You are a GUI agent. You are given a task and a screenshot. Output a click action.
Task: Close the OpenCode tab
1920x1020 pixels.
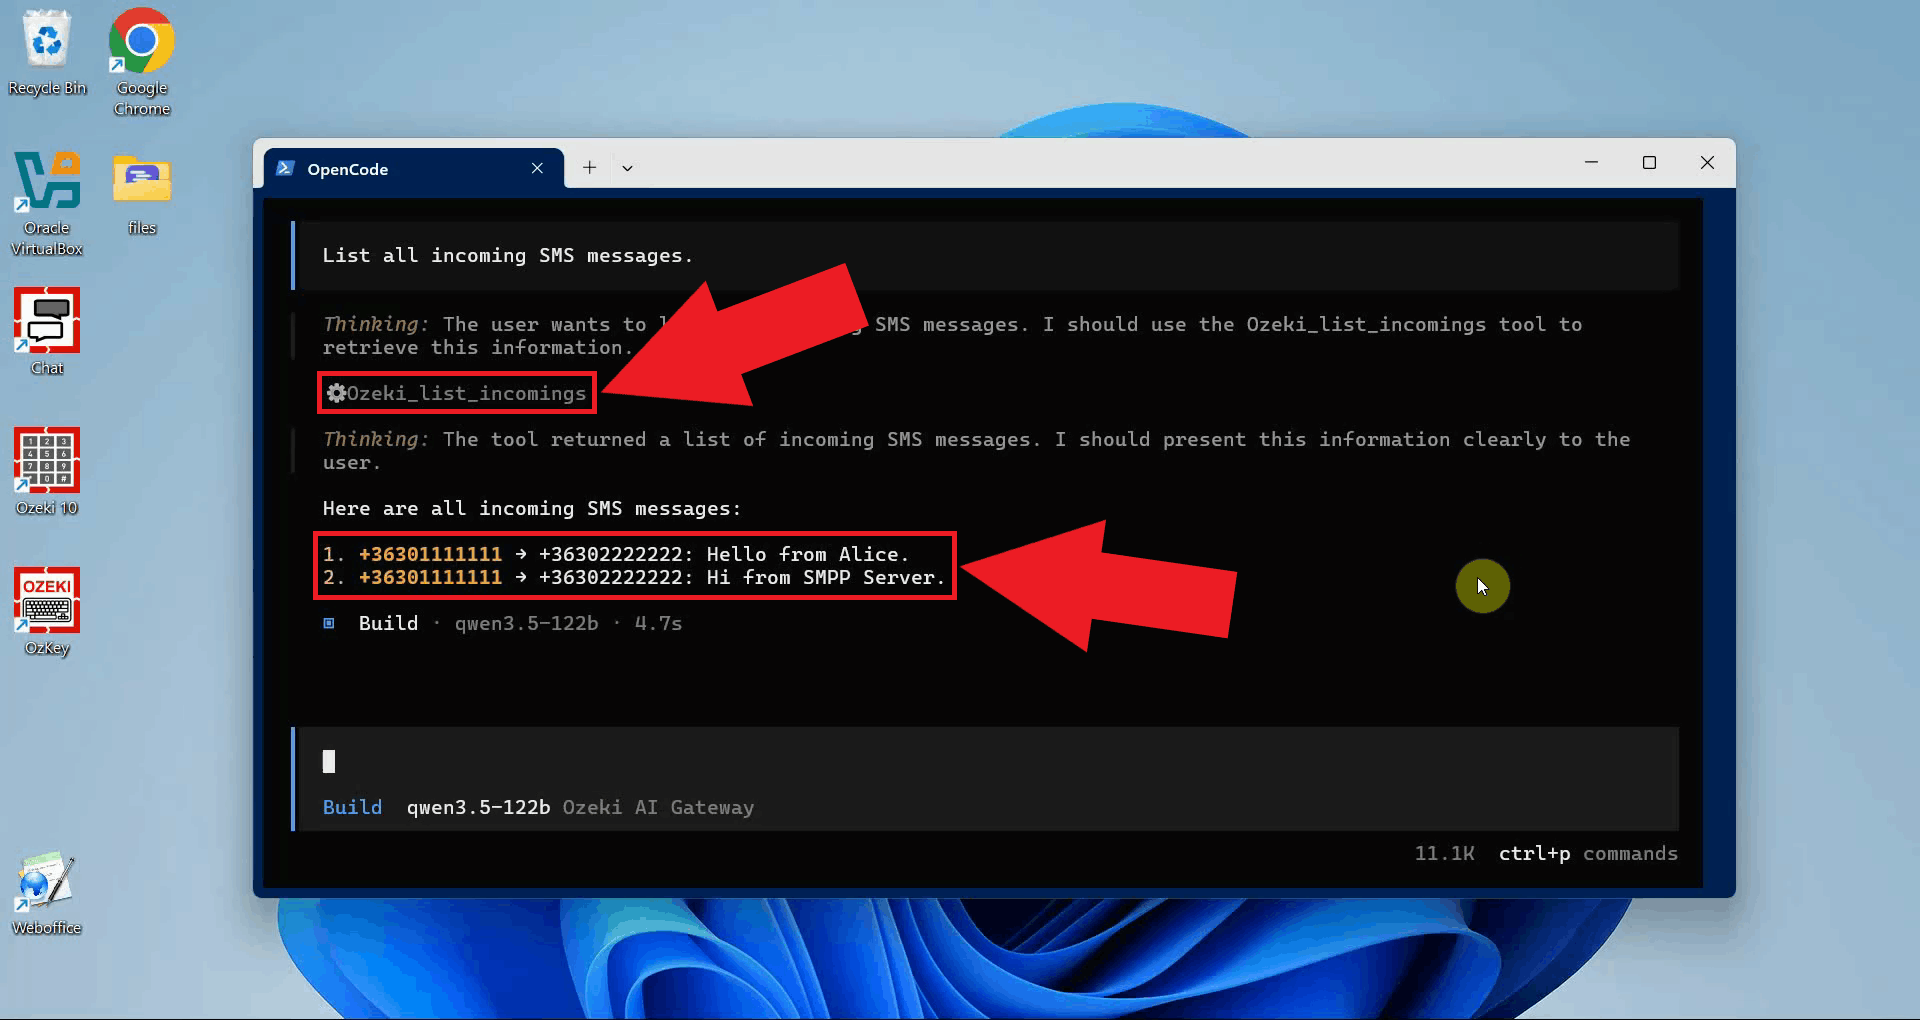click(537, 168)
